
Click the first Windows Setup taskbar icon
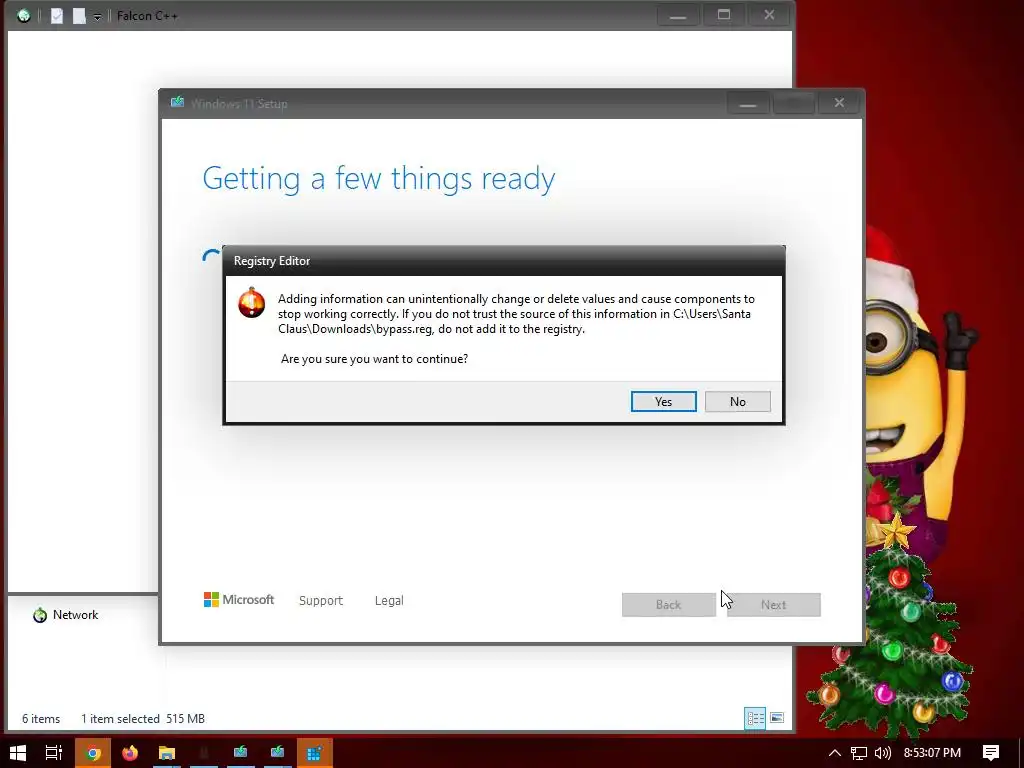(240, 753)
